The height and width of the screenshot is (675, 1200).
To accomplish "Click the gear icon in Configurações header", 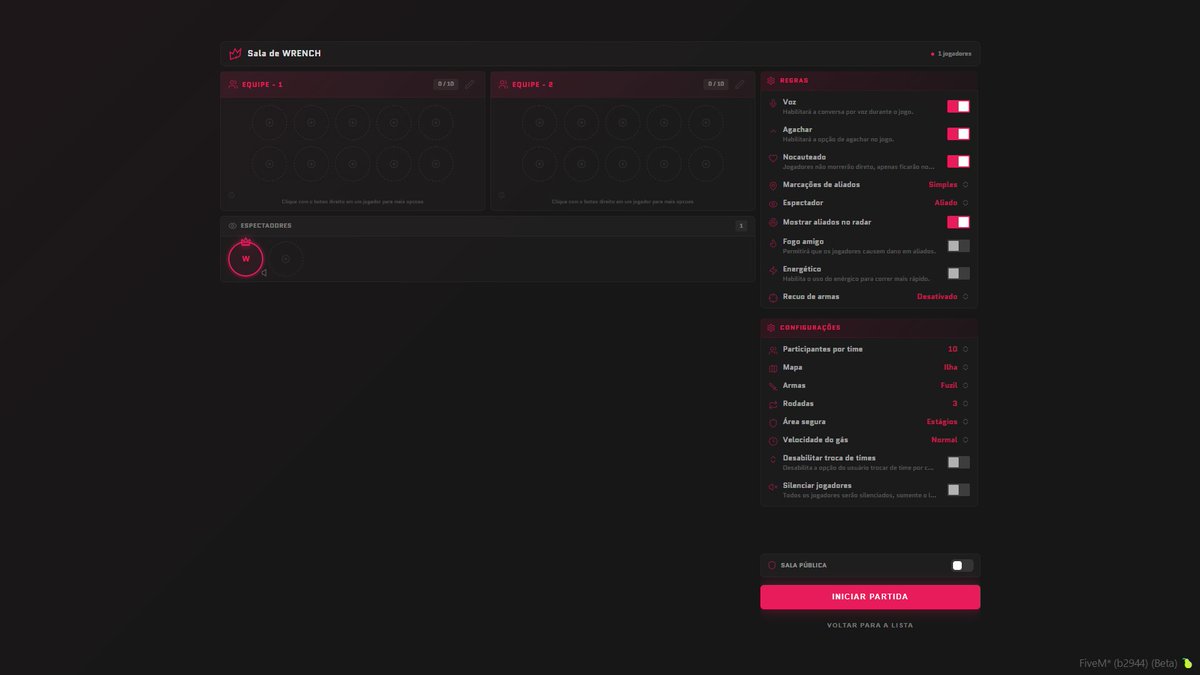I will [x=771, y=328].
